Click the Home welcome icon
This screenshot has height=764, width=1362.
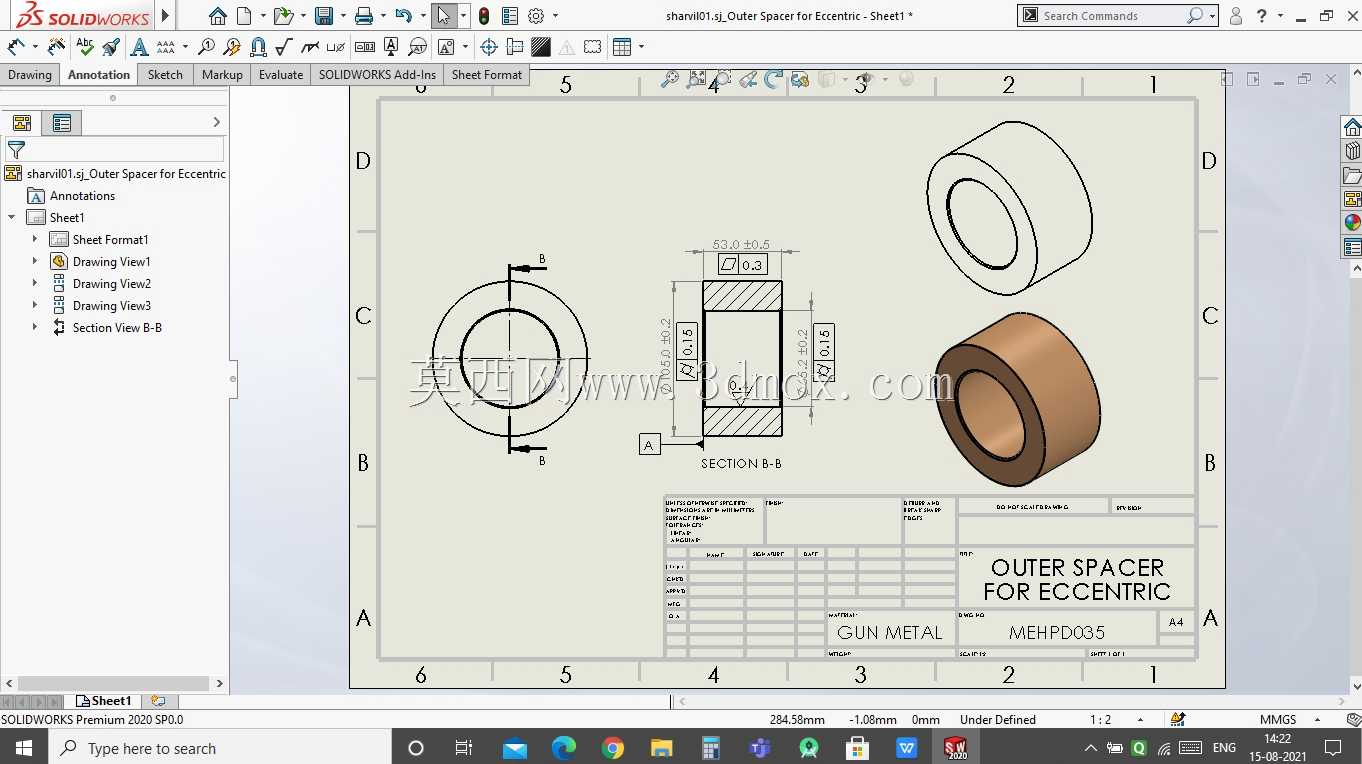coord(217,16)
